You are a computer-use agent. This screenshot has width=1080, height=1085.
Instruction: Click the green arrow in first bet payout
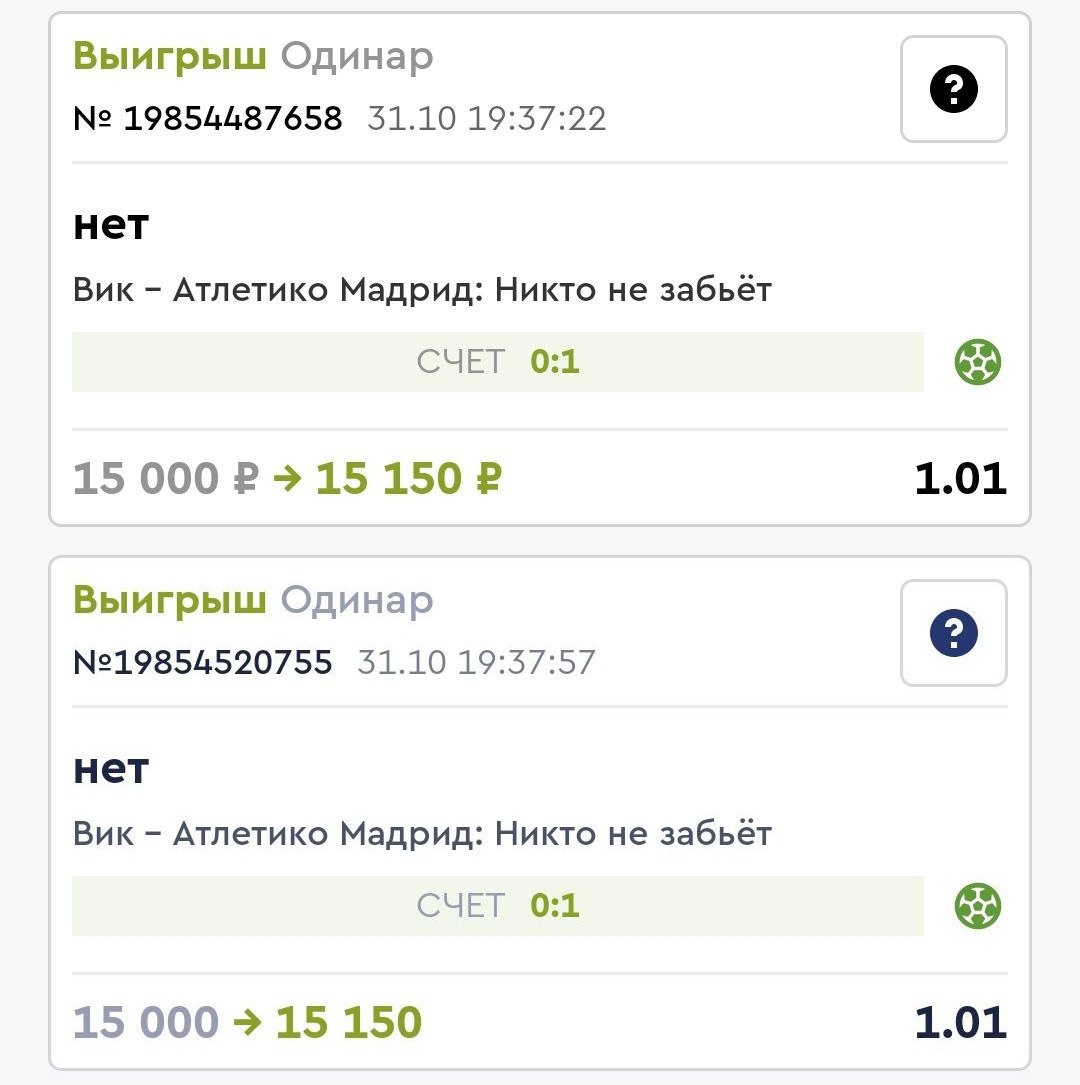287,479
